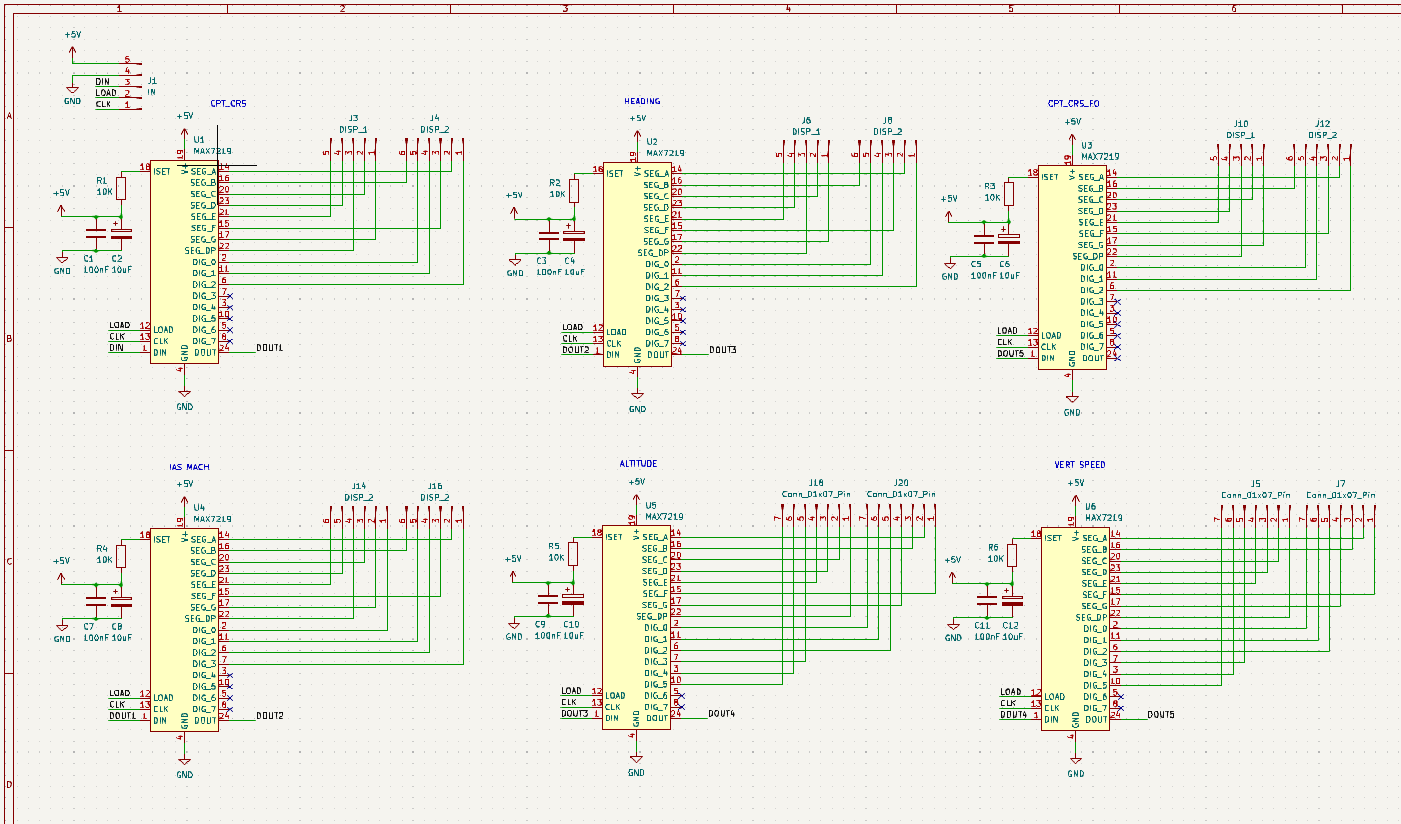Select the U1 MAX7219 chip symbol
Viewport: 1401px width, 824px height.
coord(184,263)
